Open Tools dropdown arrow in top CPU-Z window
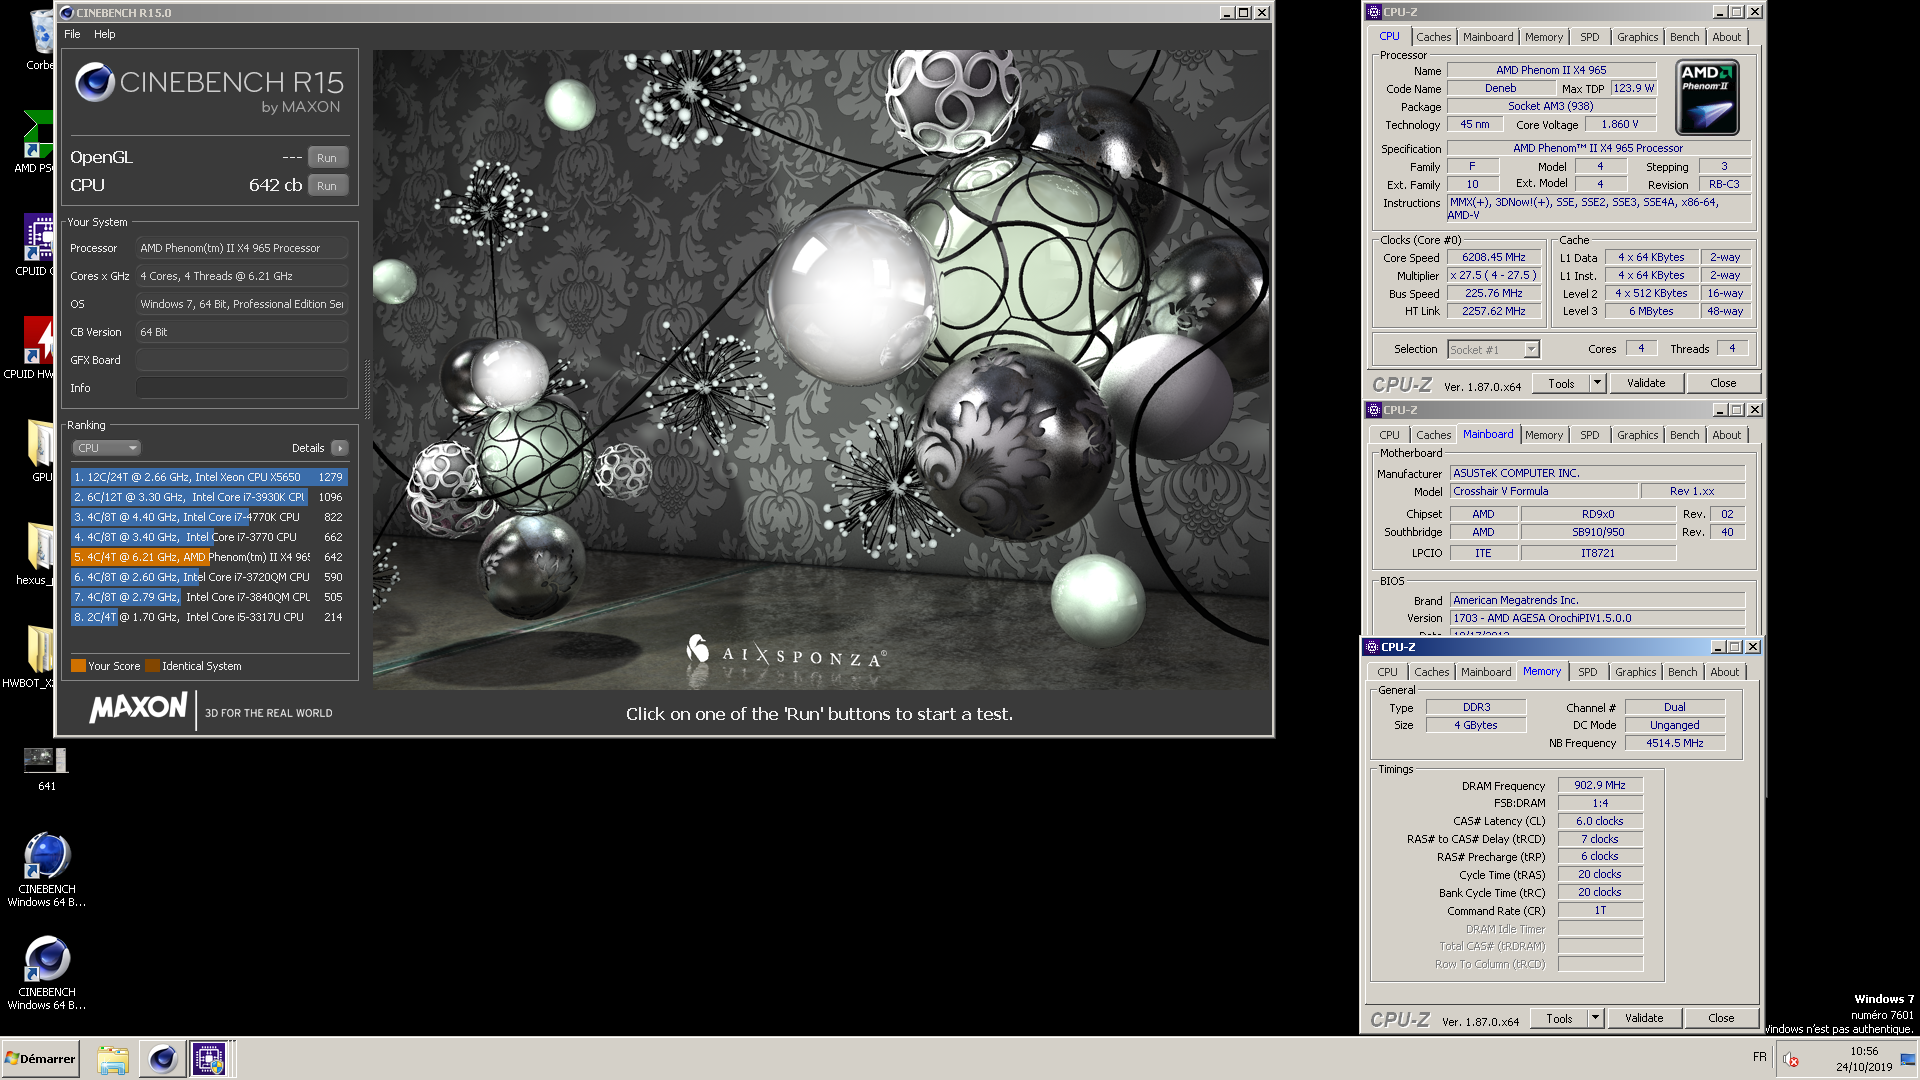 tap(1597, 383)
